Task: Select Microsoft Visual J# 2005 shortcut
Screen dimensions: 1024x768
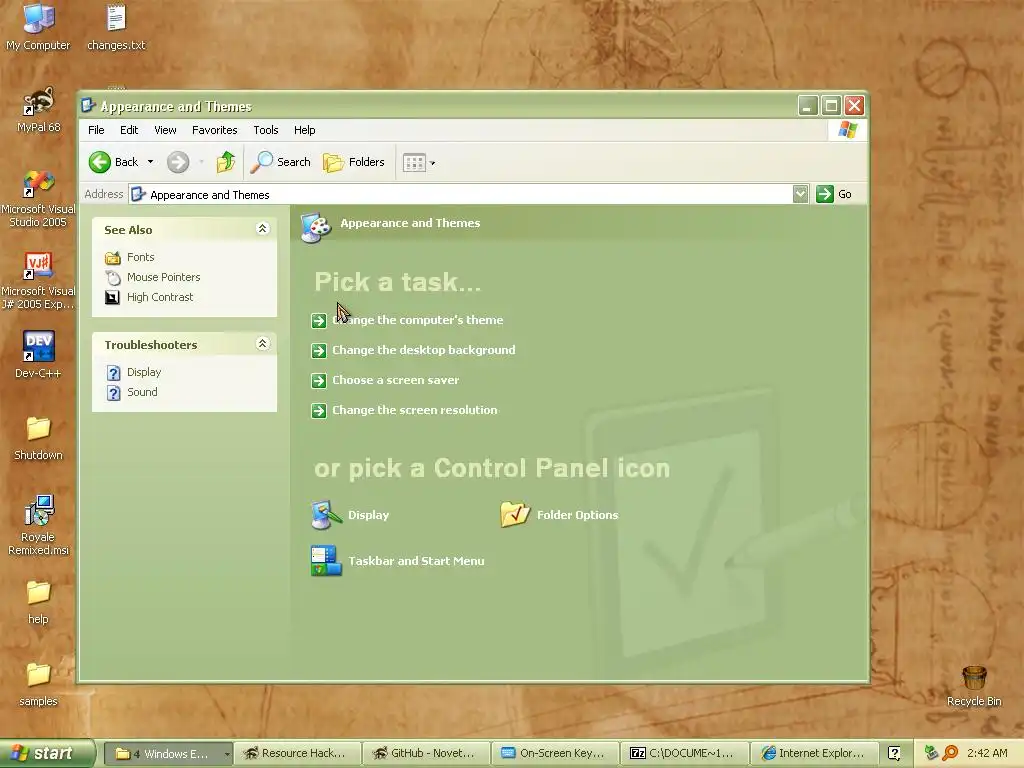Action: [x=38, y=281]
